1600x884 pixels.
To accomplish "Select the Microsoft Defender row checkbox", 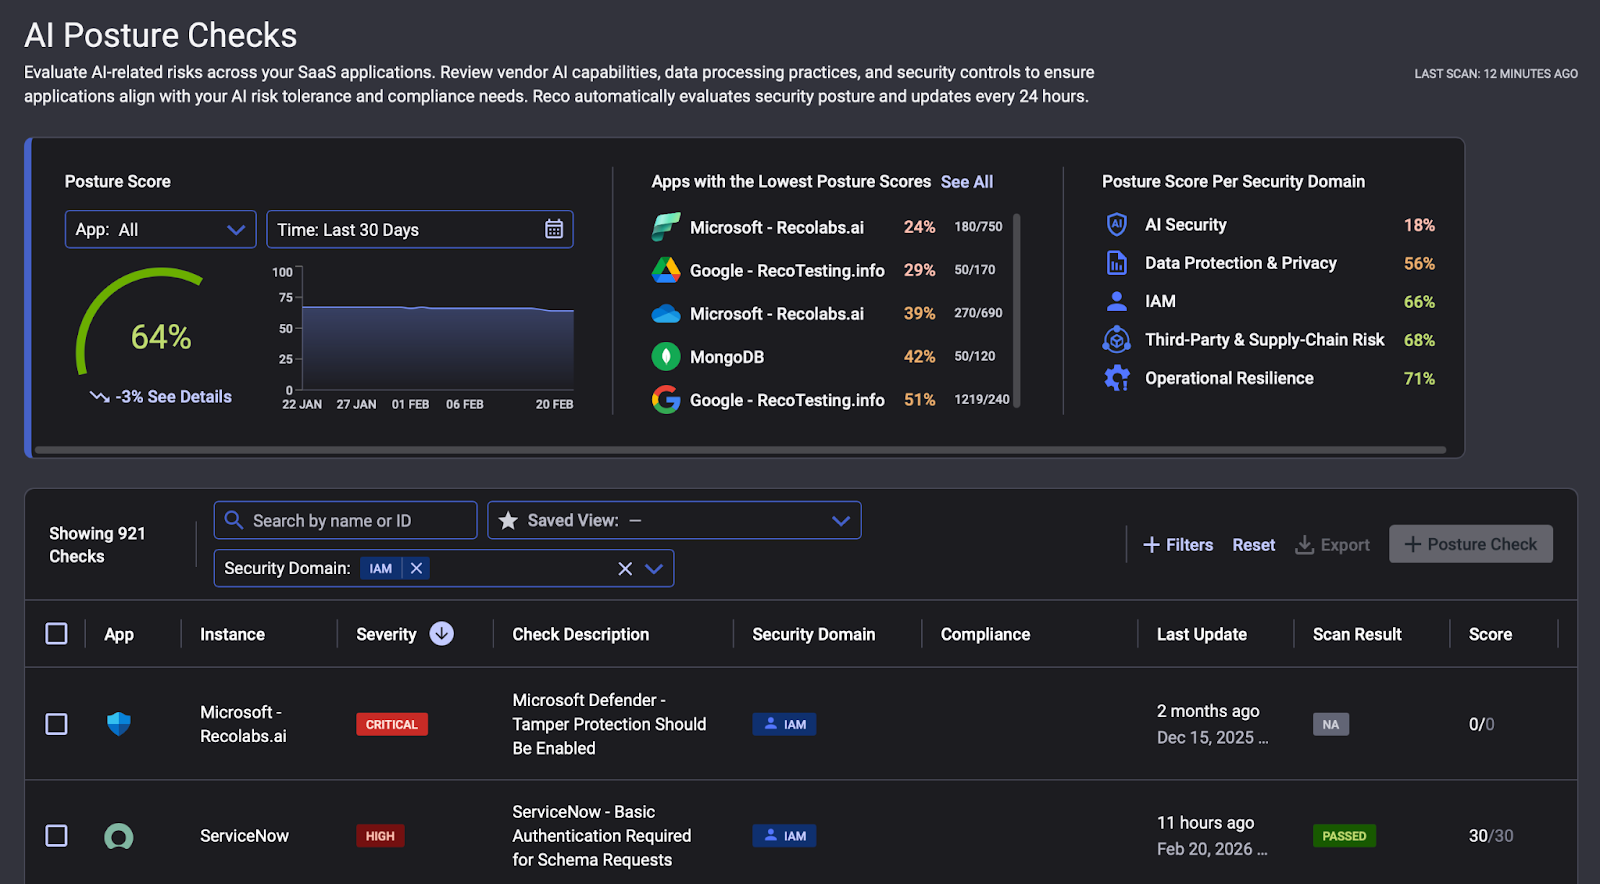I will [57, 724].
